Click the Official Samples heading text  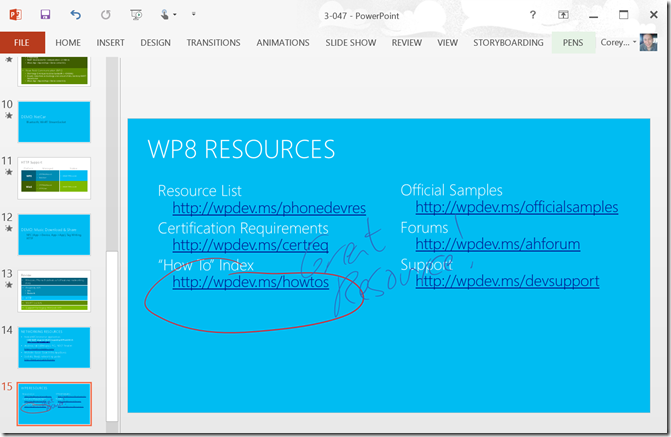point(451,190)
